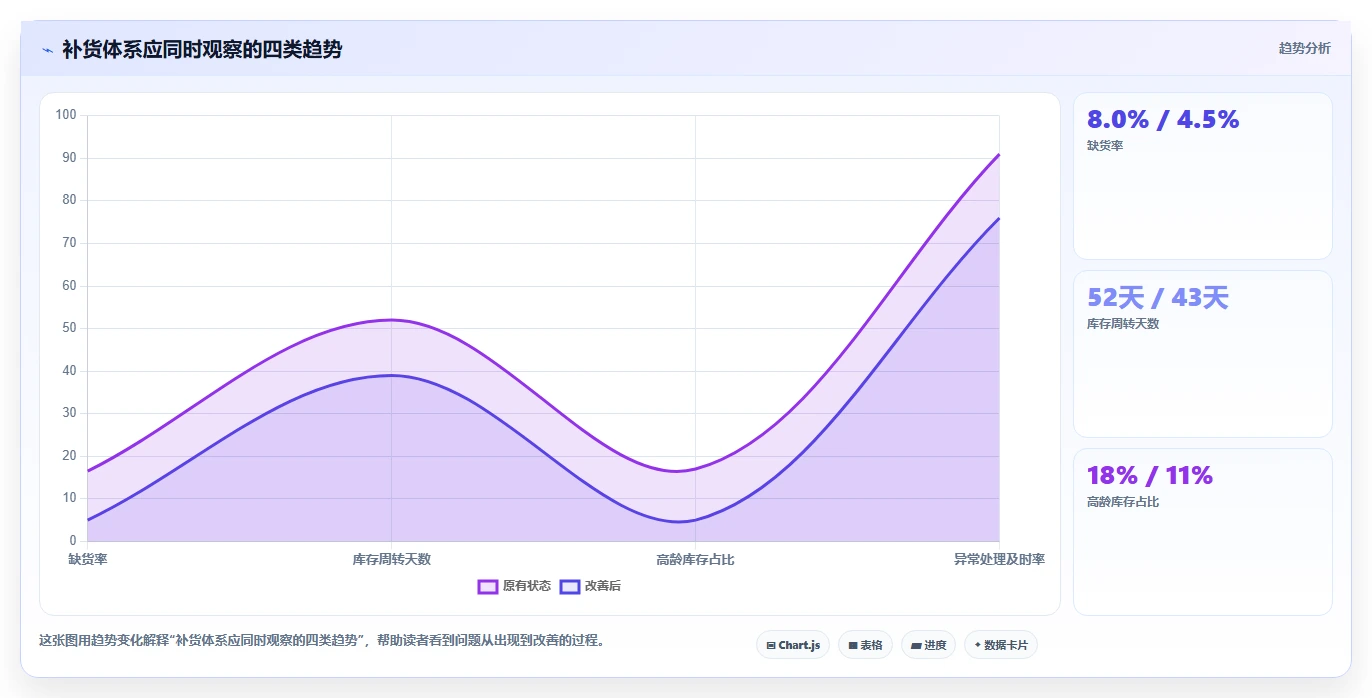Click the 50 y-axis tick label

[x=69, y=328]
